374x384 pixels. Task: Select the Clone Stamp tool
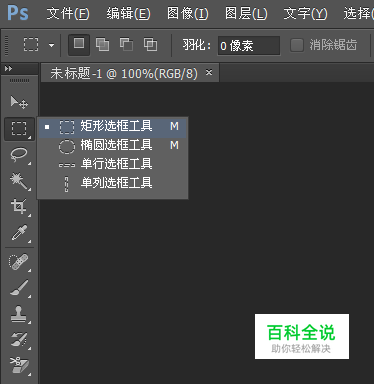(19, 314)
